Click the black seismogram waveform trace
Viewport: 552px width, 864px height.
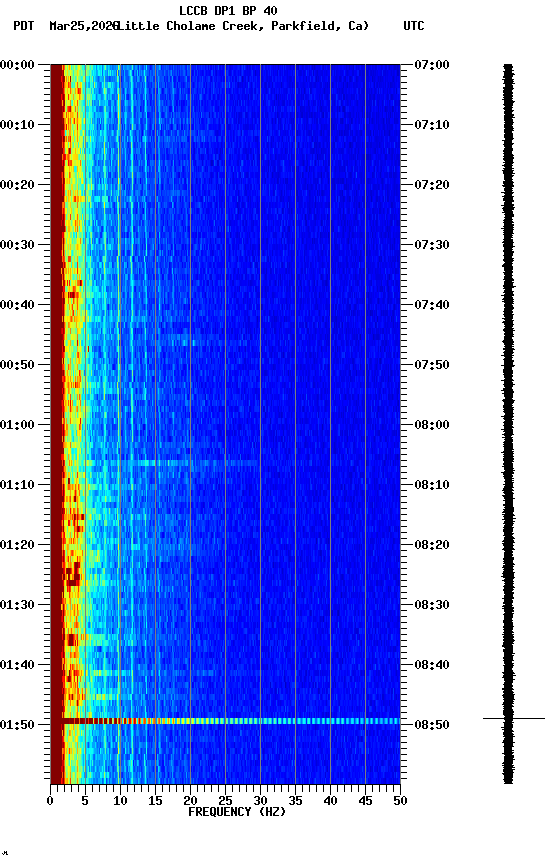508,424
